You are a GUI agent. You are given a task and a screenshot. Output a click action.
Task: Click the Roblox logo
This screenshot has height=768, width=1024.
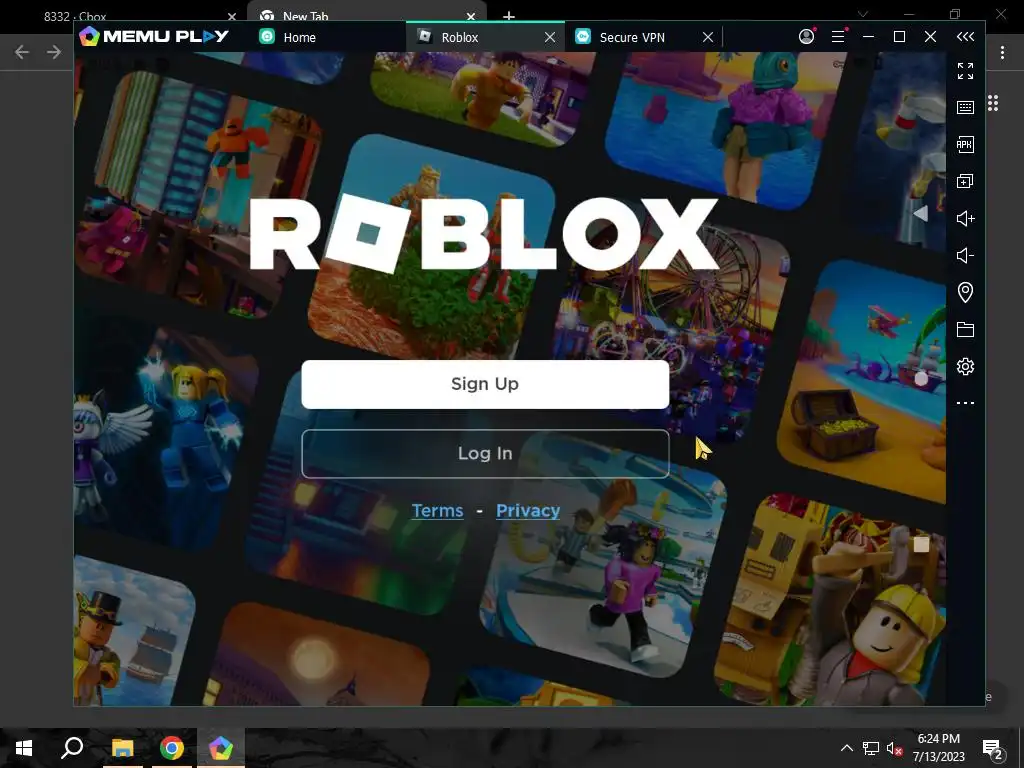[484, 234]
